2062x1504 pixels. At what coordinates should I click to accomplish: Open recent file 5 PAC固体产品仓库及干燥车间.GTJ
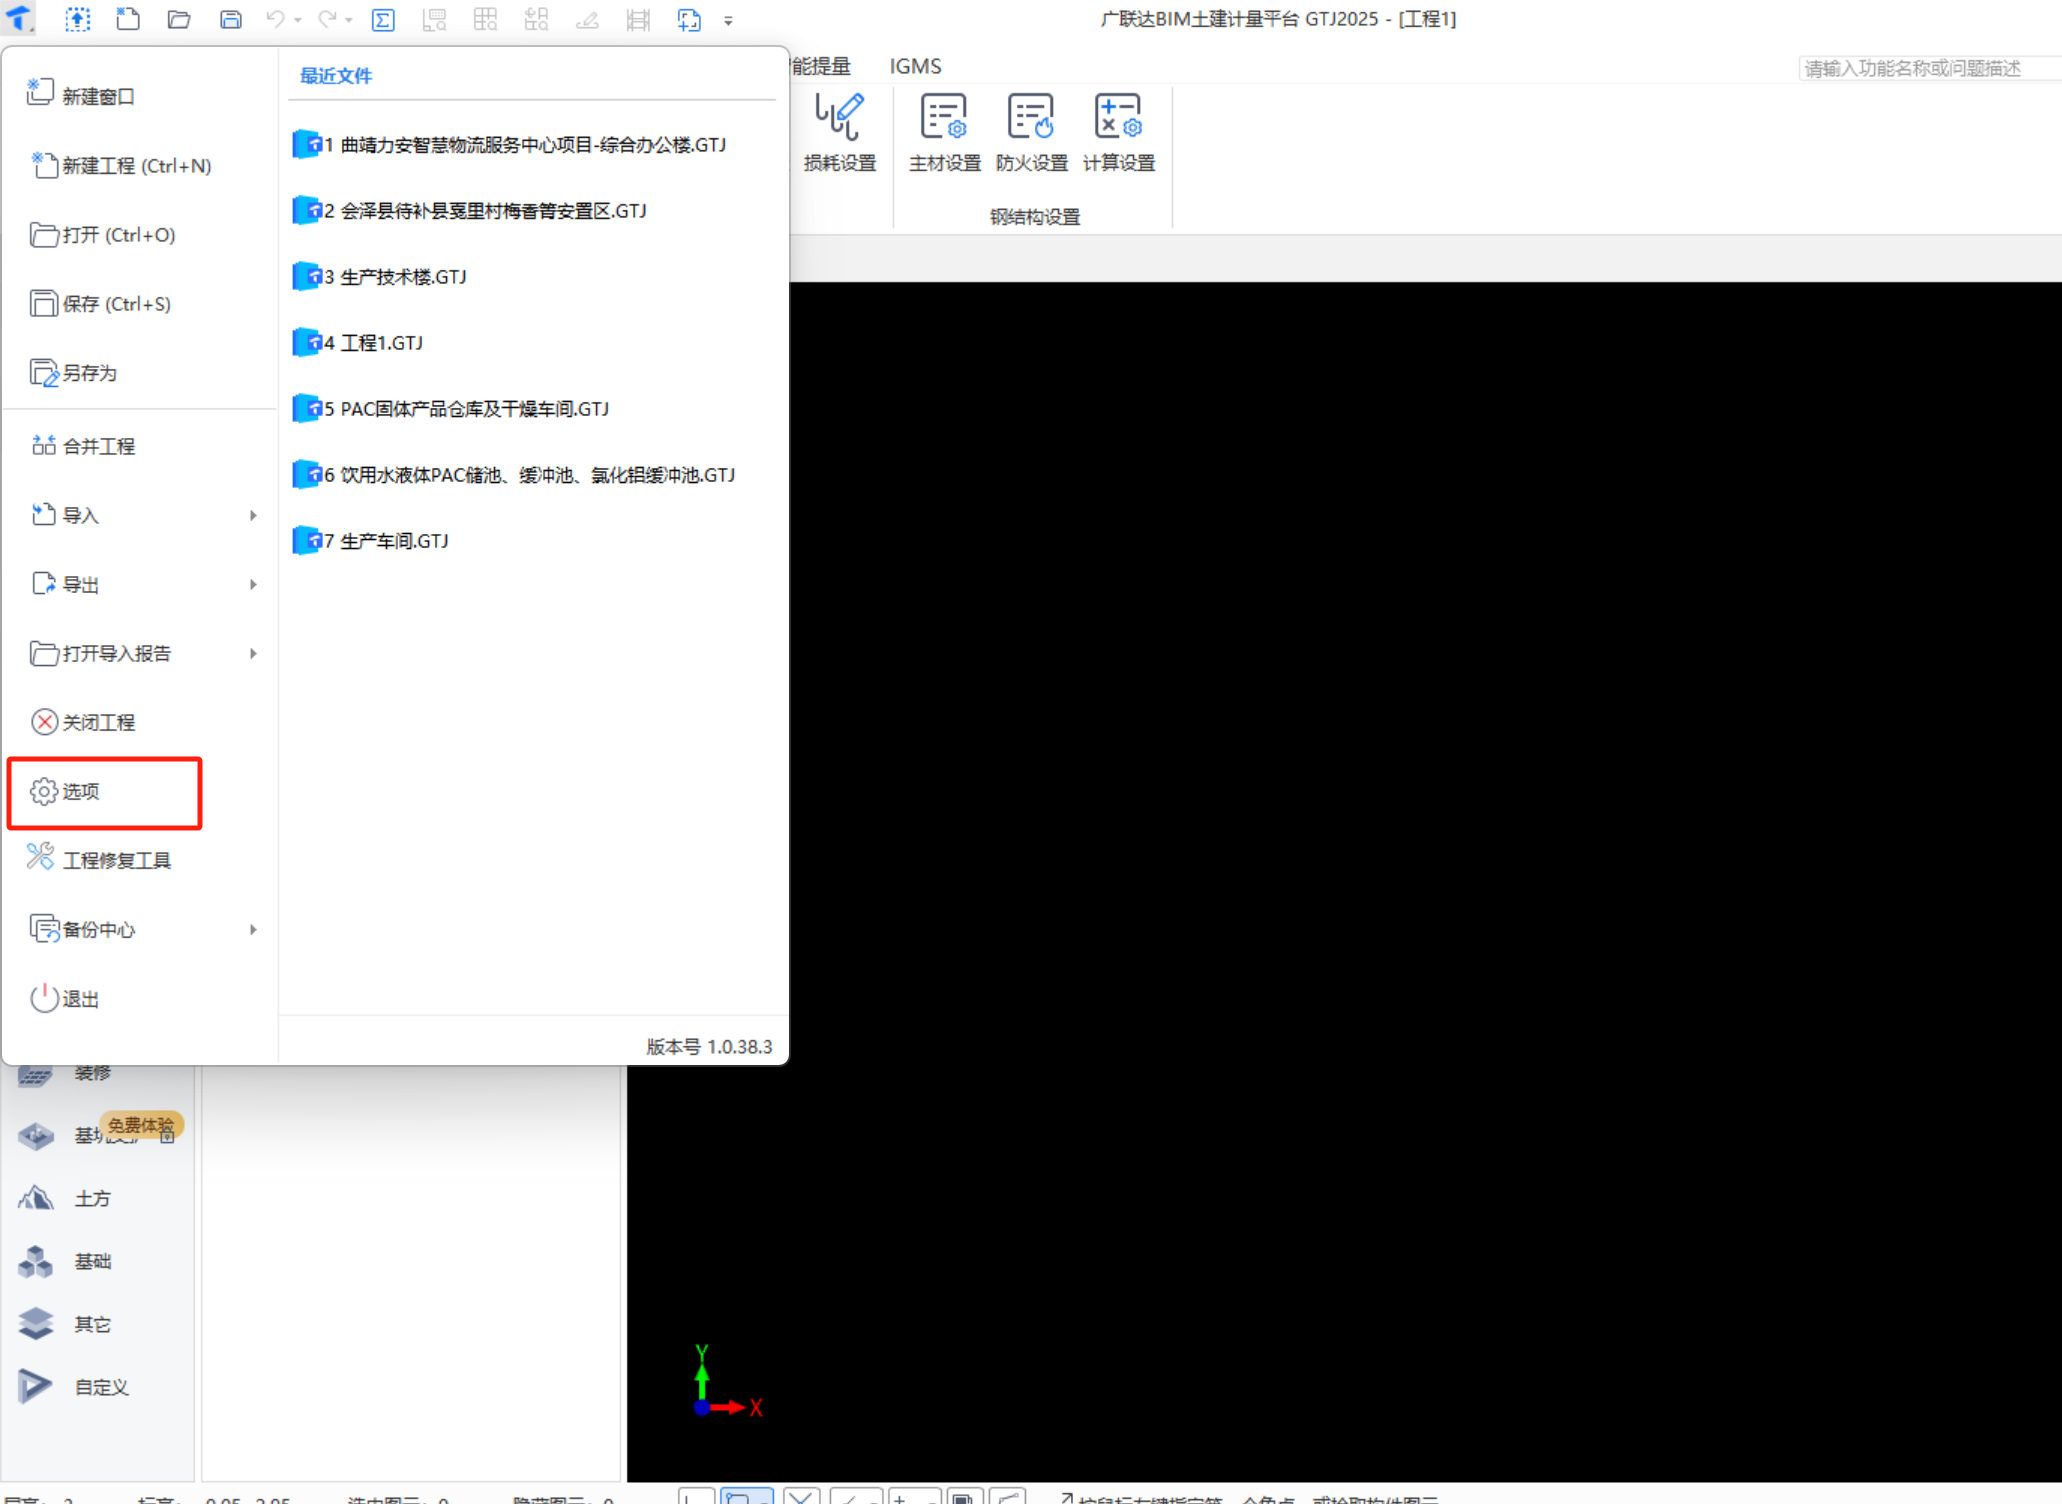(x=451, y=409)
